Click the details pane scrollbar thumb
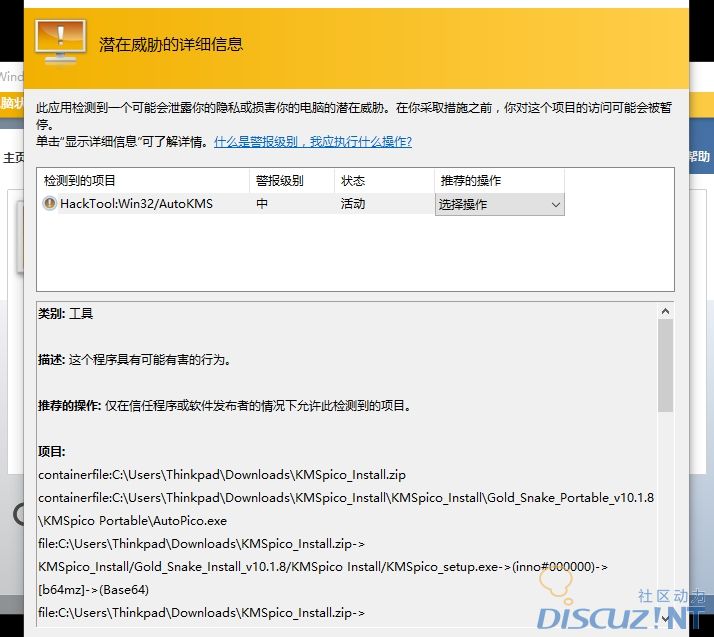Screen dimensions: 714x637 665,365
